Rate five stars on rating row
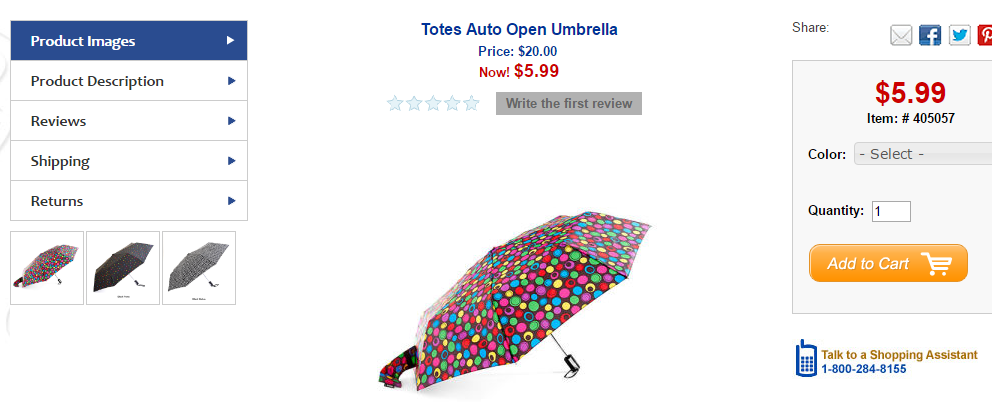Screen dimensions: 992x414 (471, 103)
